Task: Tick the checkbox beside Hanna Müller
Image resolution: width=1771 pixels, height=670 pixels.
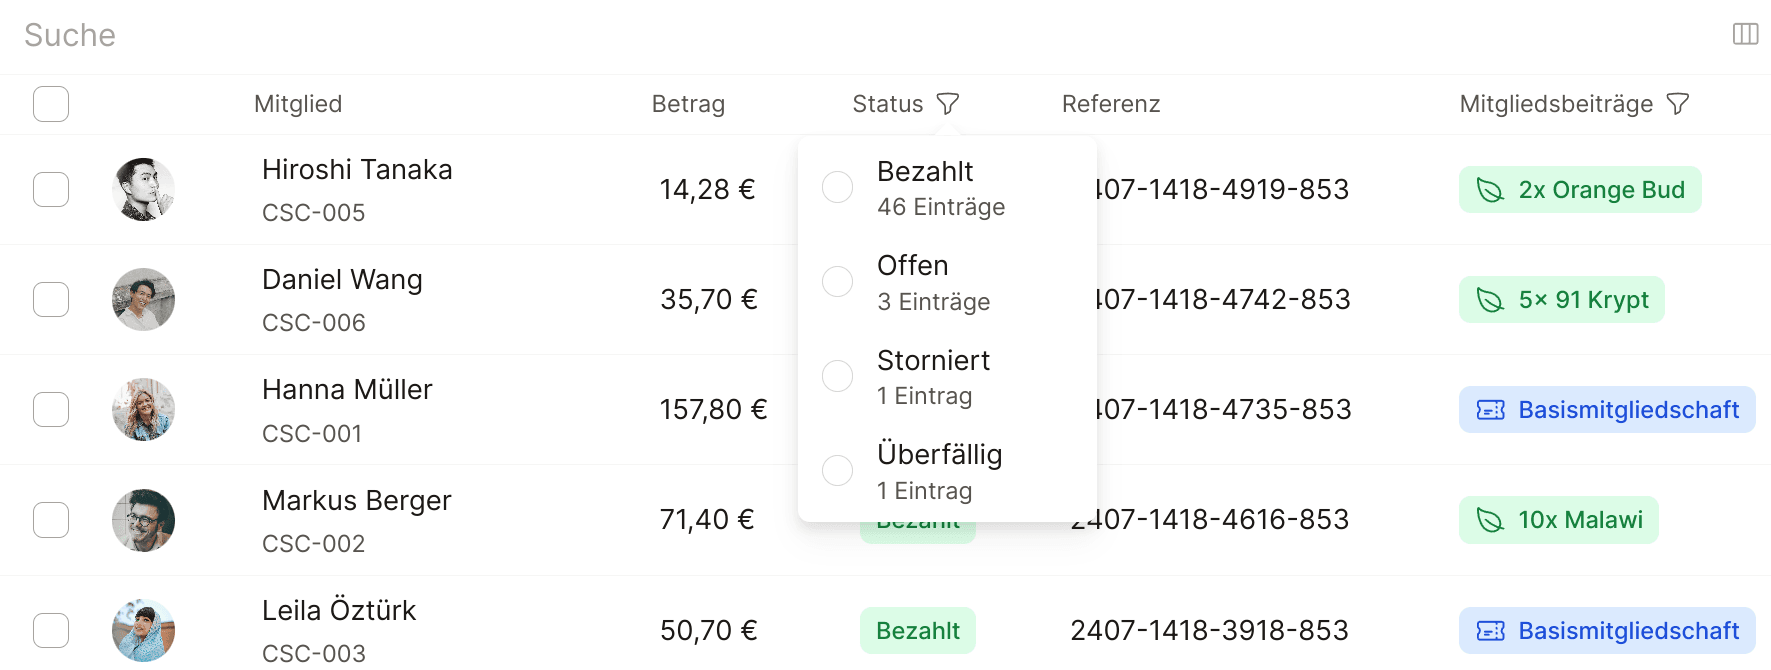Action: pos(51,409)
